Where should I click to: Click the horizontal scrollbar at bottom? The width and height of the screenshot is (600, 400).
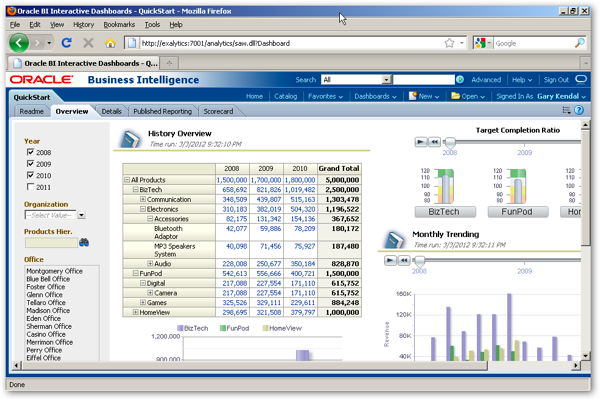coord(254,365)
